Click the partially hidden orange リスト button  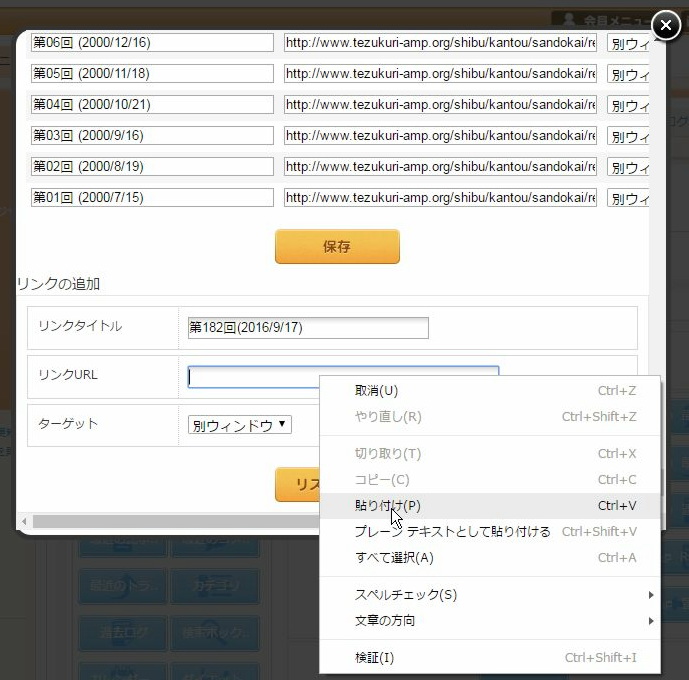(x=297, y=485)
